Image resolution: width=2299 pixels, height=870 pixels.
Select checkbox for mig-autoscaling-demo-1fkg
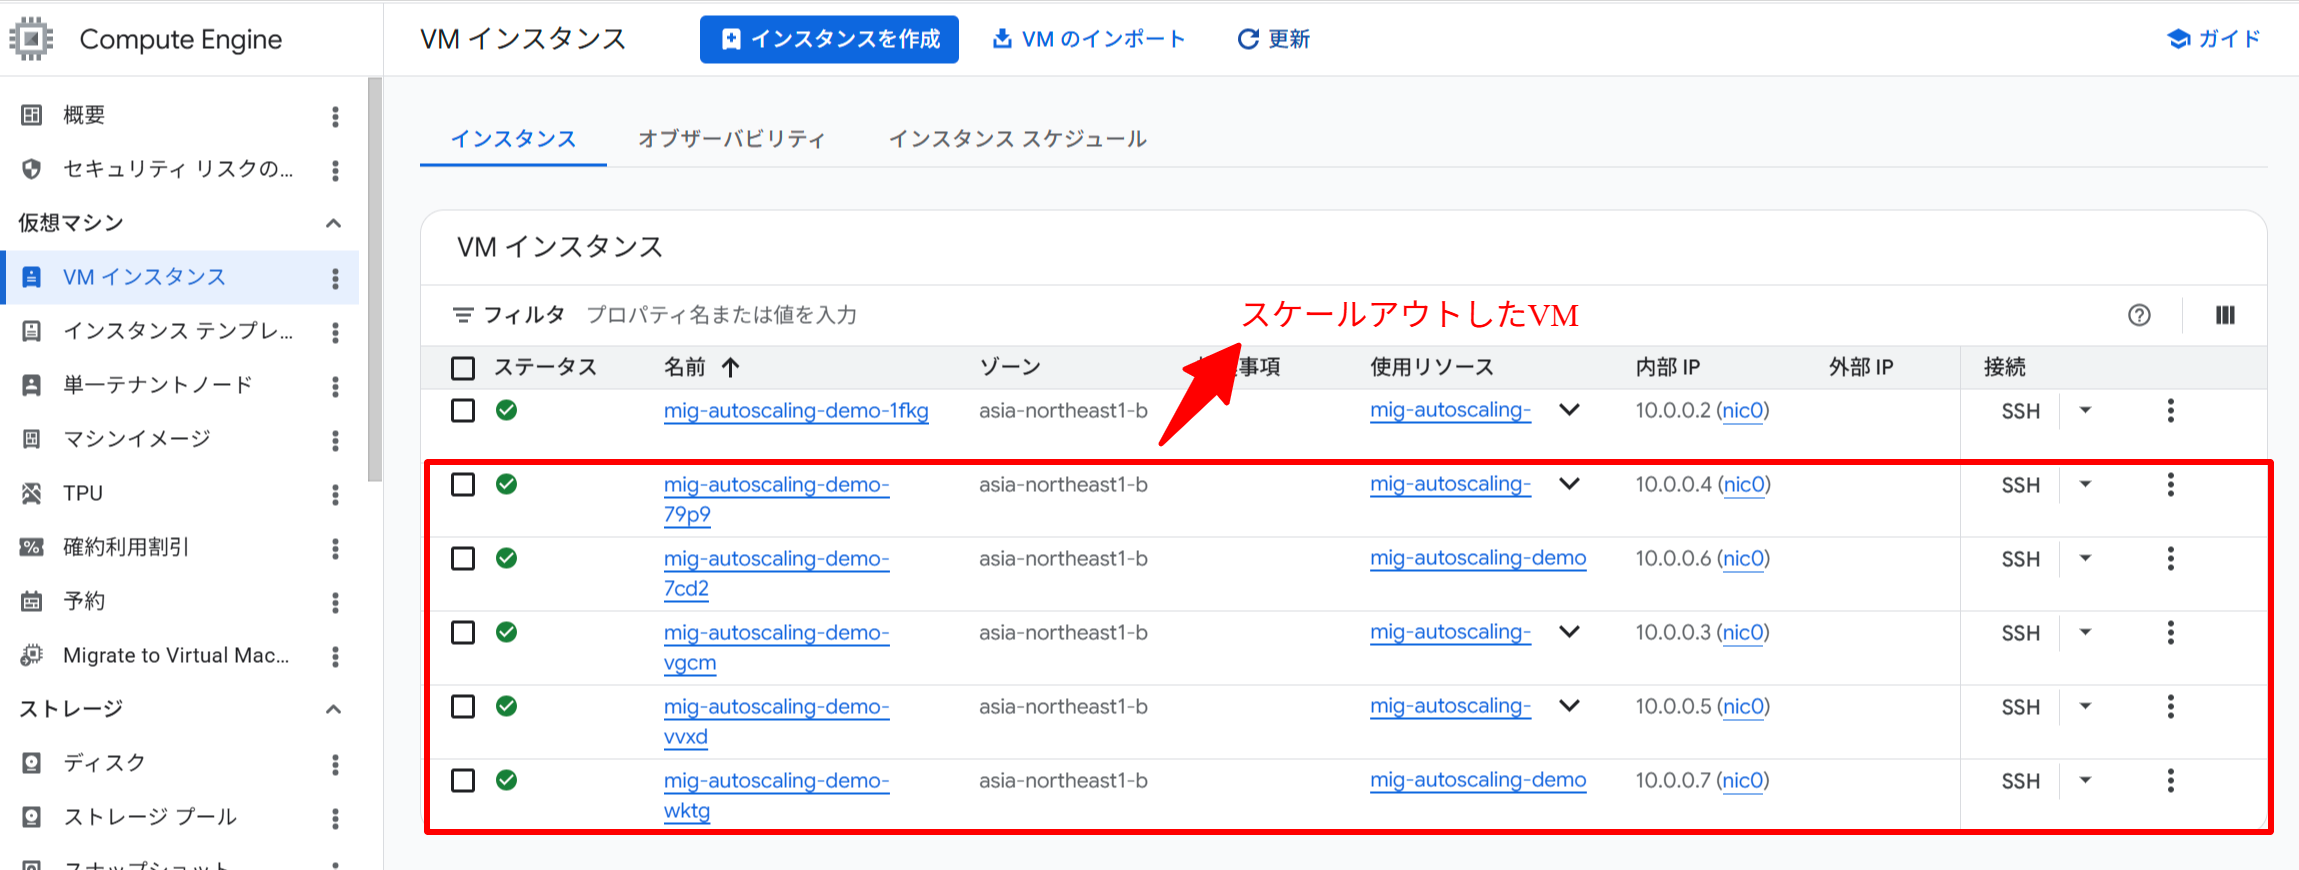click(x=463, y=411)
